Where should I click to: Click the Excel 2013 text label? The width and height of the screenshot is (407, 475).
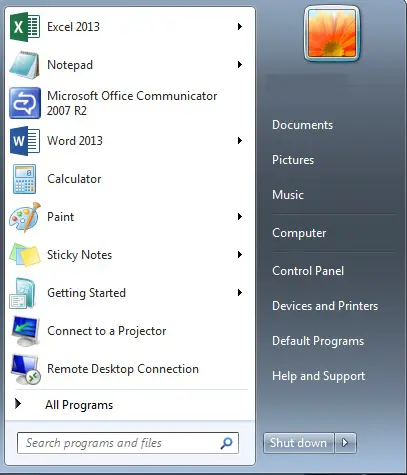[73, 27]
